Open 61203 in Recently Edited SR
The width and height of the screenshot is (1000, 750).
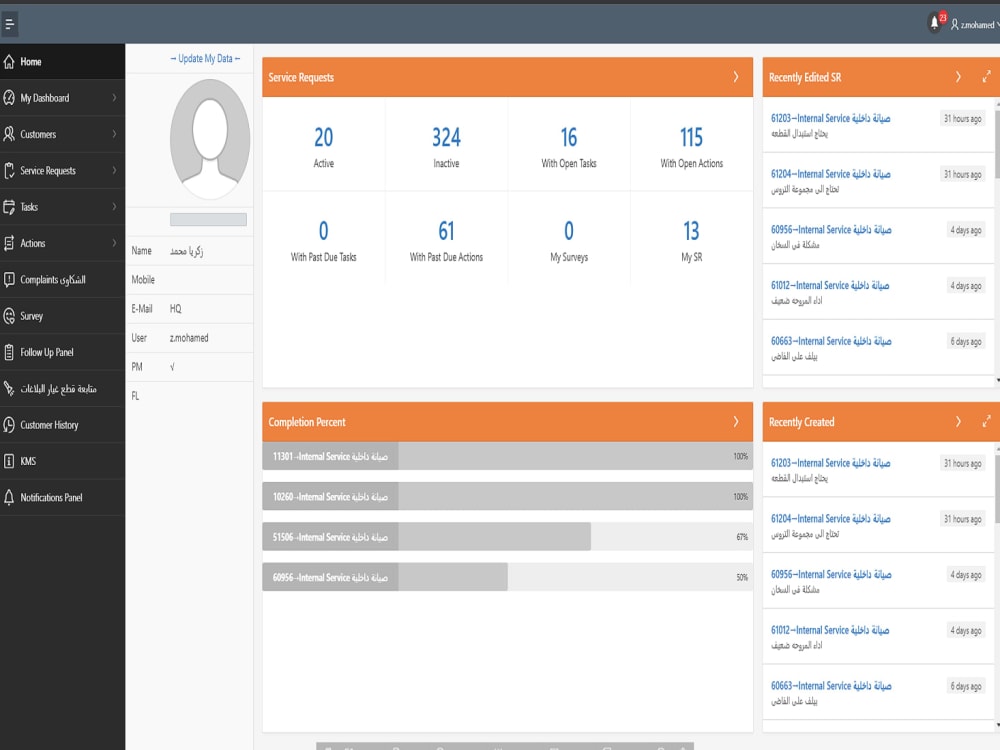point(830,118)
